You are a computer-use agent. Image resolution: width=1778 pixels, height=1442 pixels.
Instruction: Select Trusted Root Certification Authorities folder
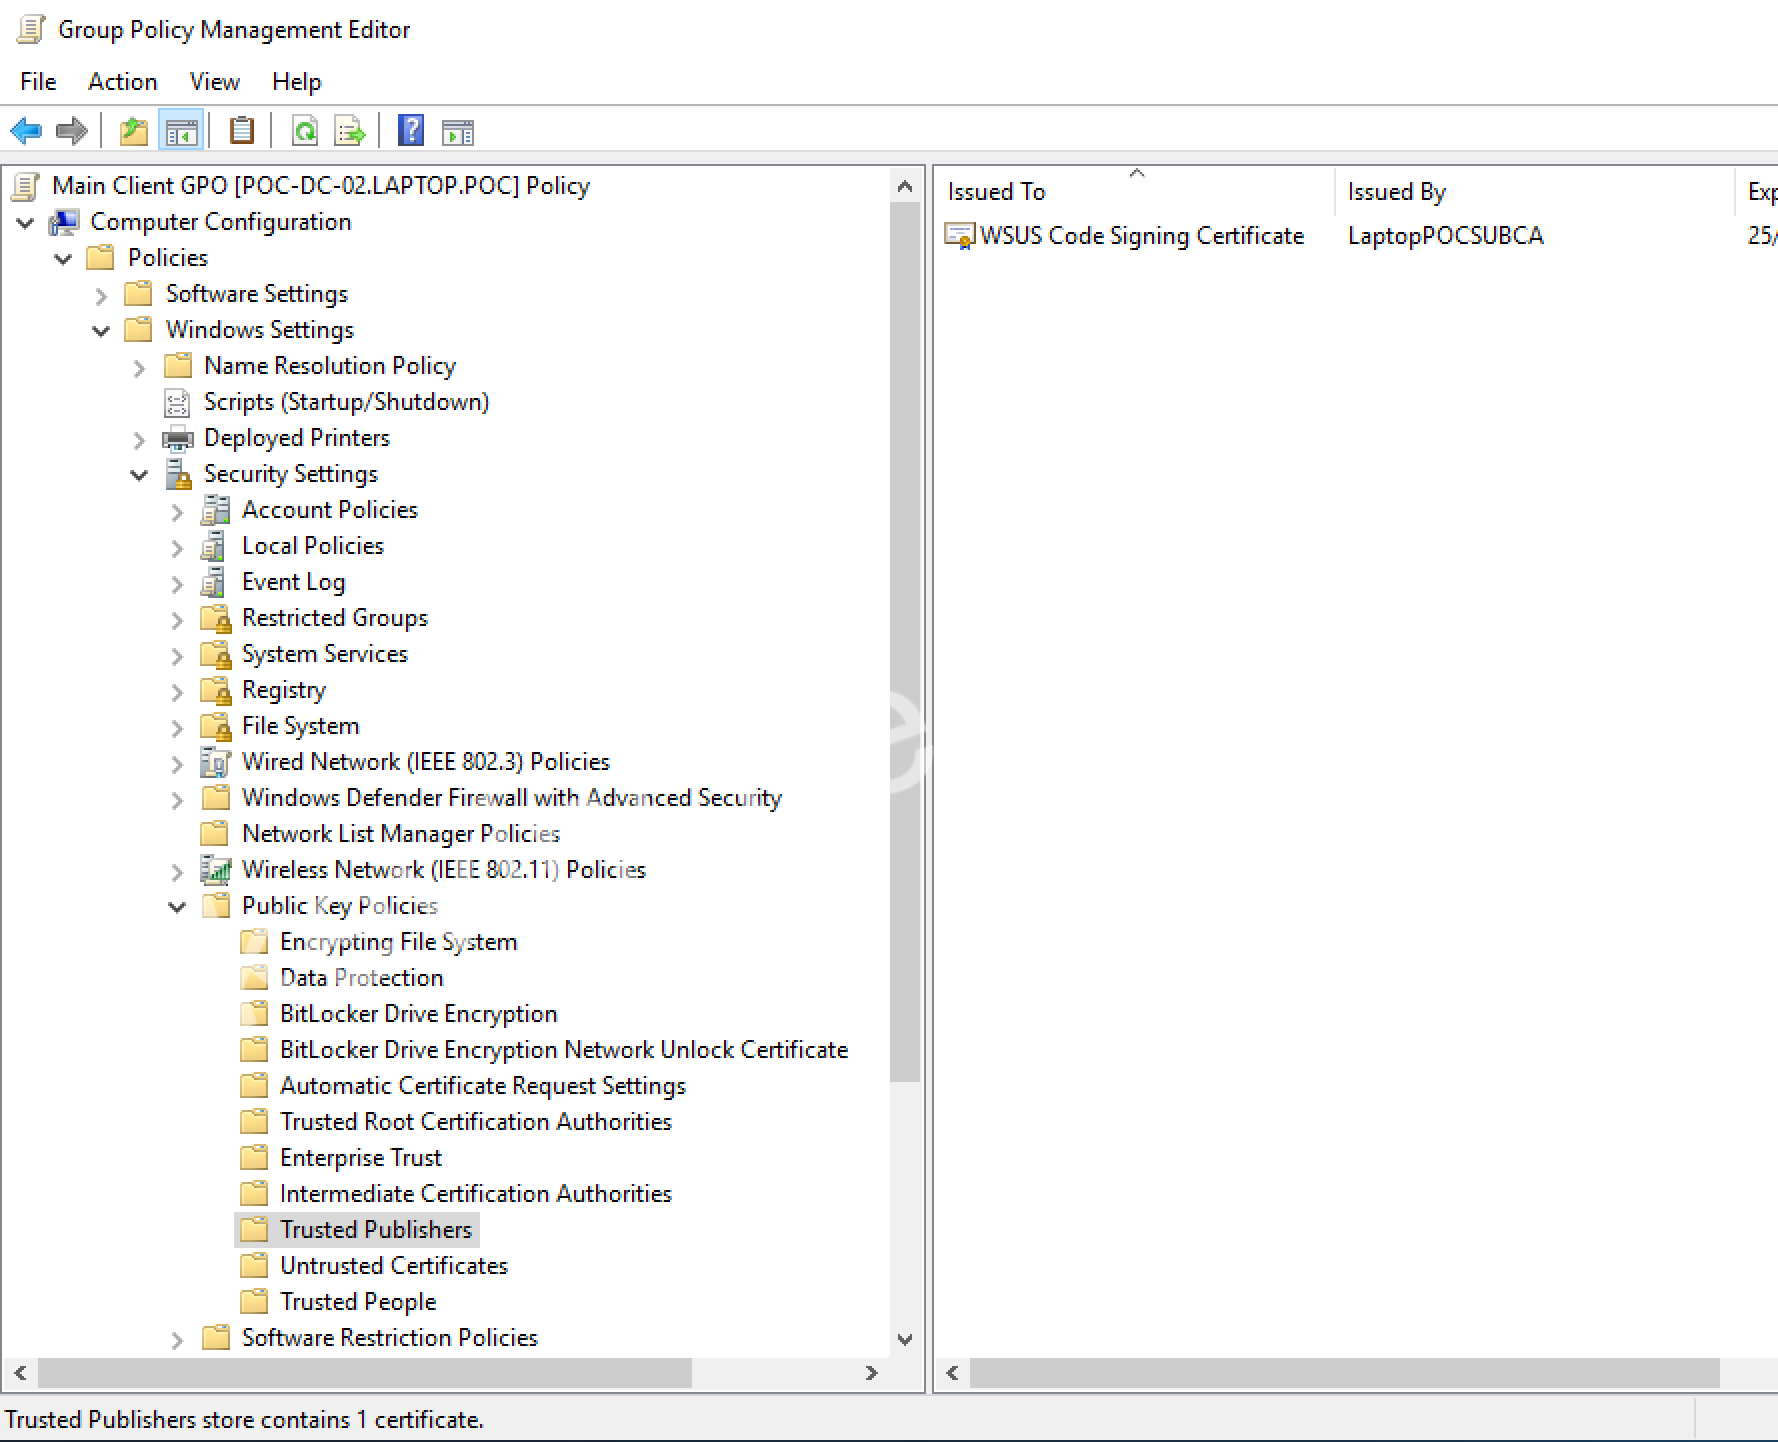[475, 1122]
